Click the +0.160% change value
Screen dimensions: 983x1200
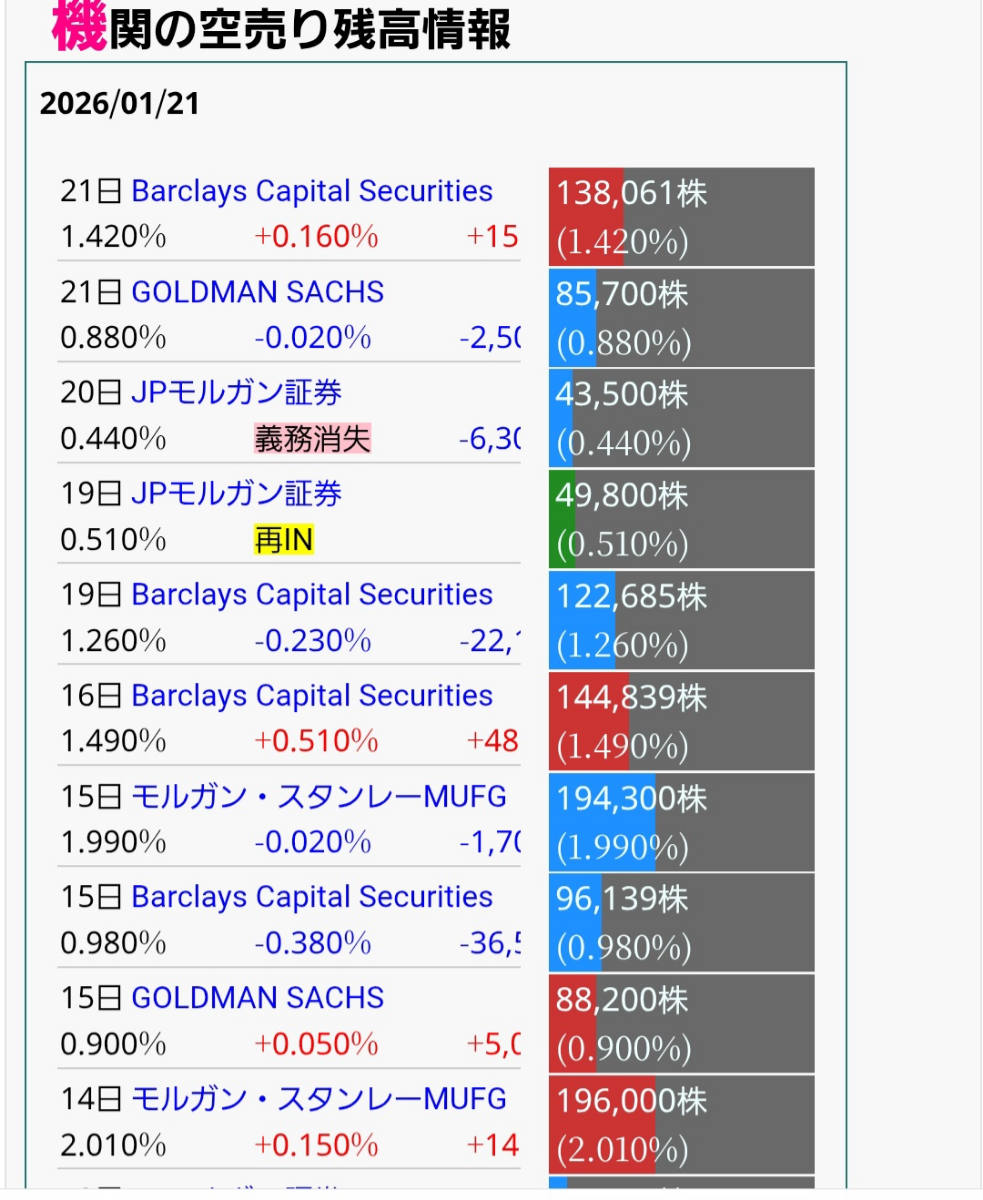[x=316, y=238]
